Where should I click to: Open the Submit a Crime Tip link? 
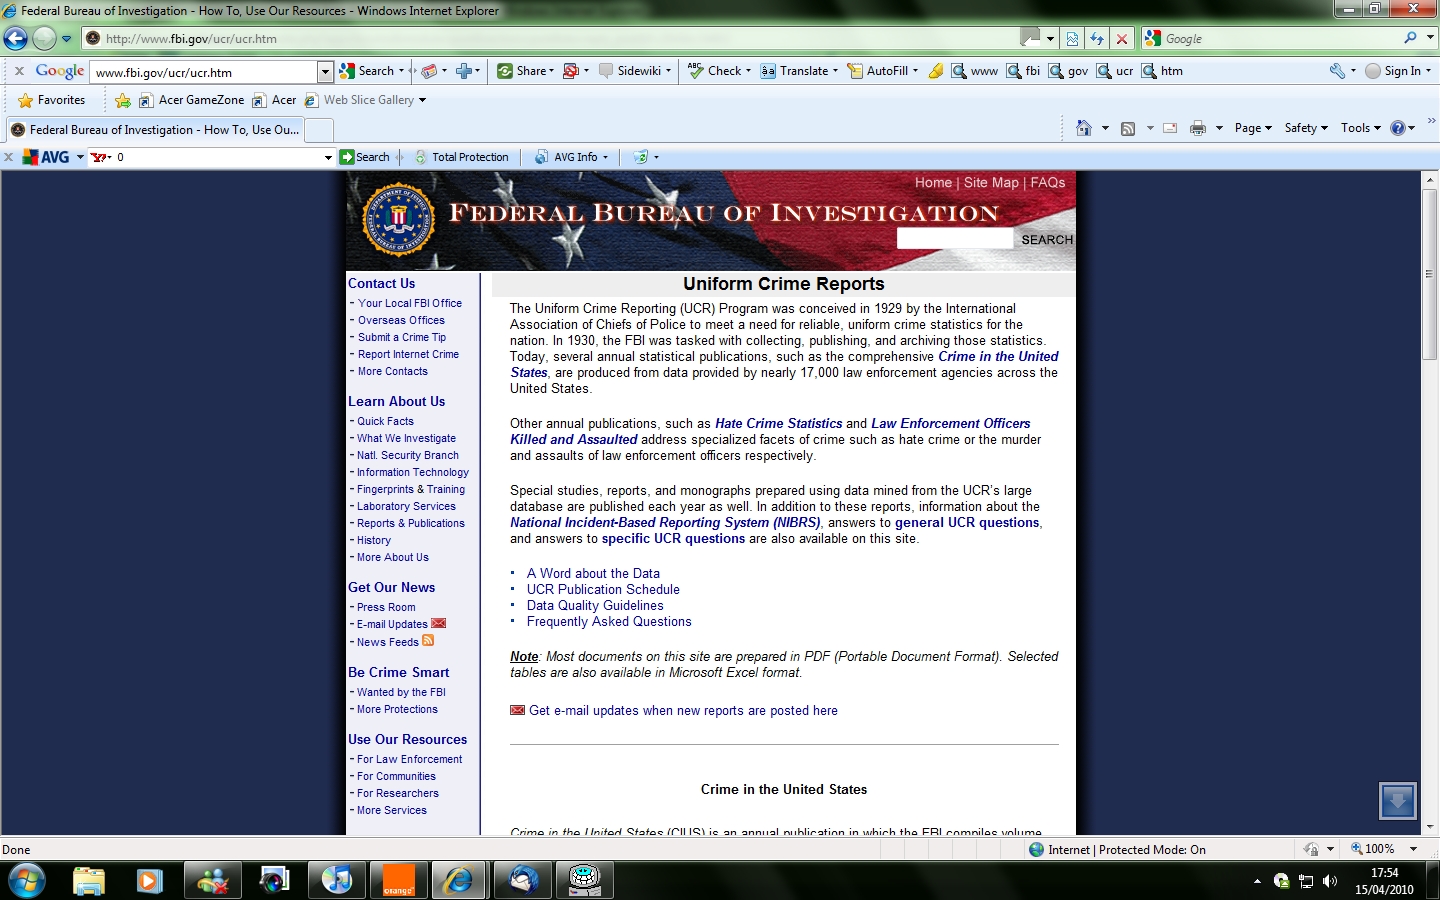pyautogui.click(x=402, y=338)
